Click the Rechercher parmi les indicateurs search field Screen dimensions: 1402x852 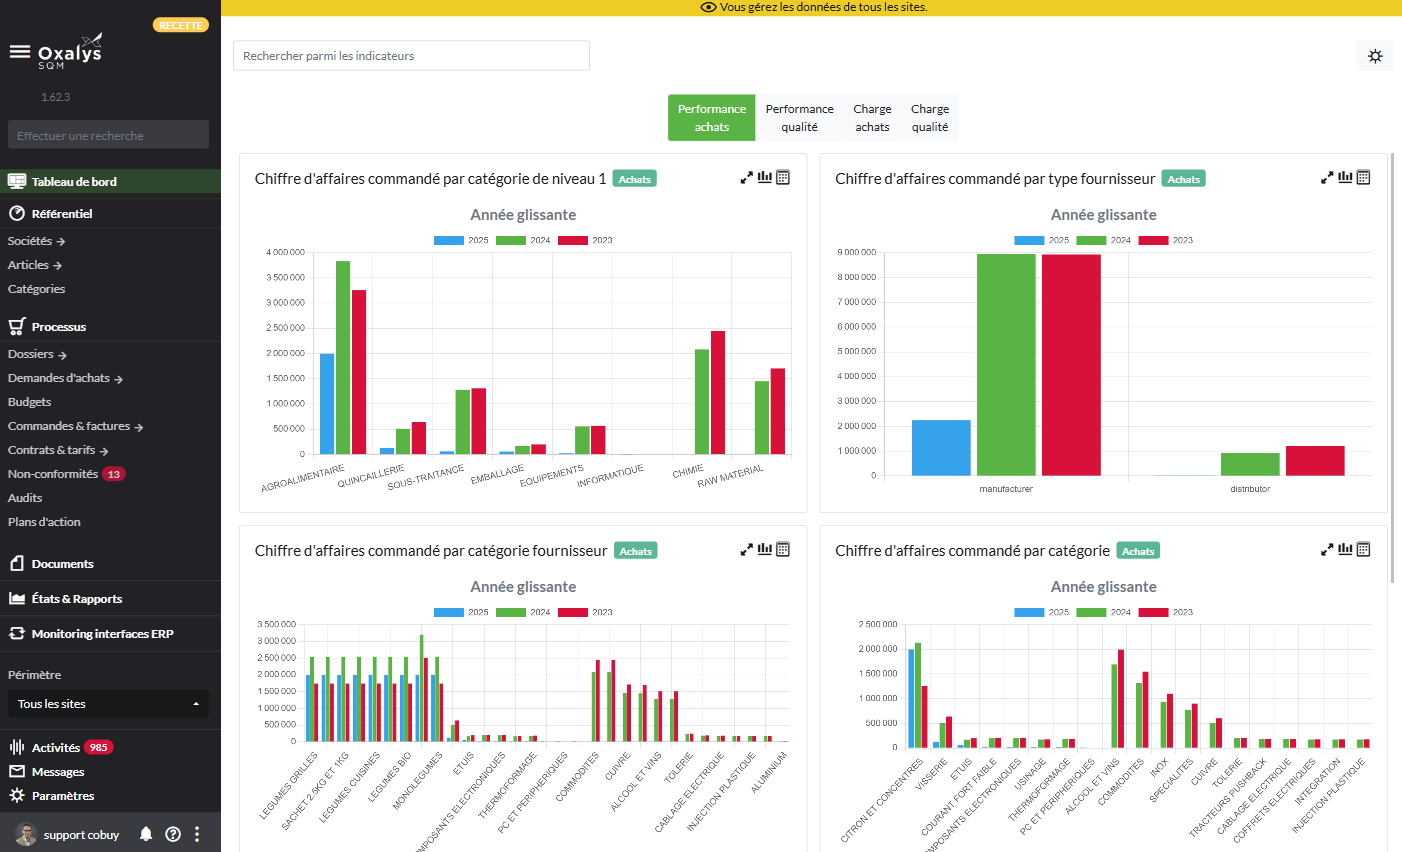pyautogui.click(x=411, y=55)
